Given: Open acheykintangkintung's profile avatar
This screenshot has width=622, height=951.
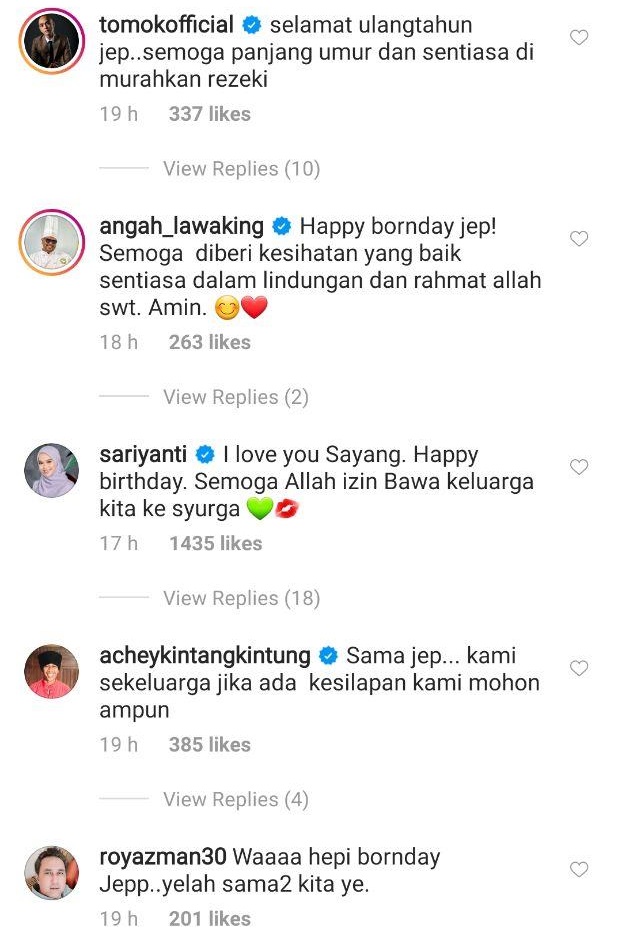Looking at the screenshot, I should coord(52,671).
